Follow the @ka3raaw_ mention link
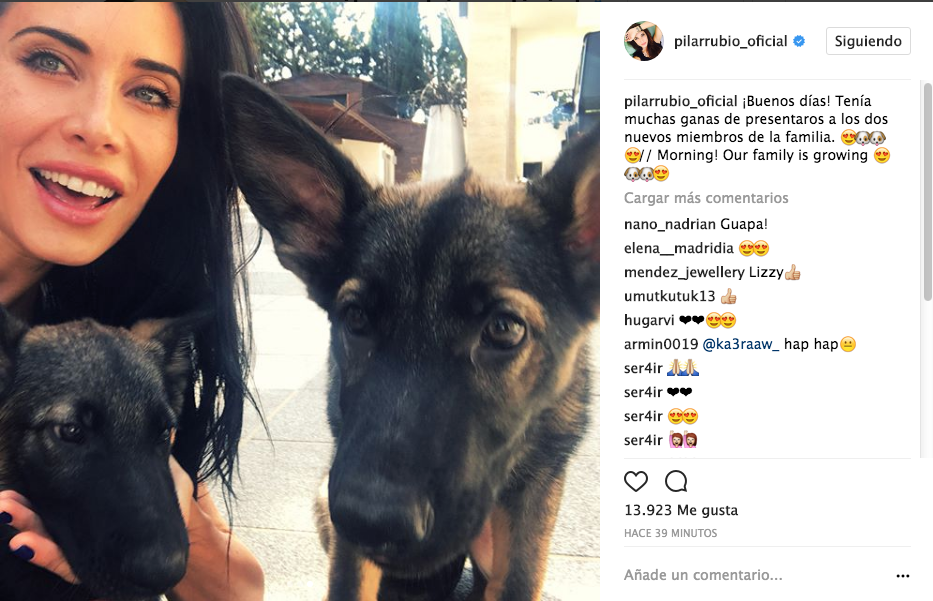This screenshot has width=933, height=601. coord(740,344)
